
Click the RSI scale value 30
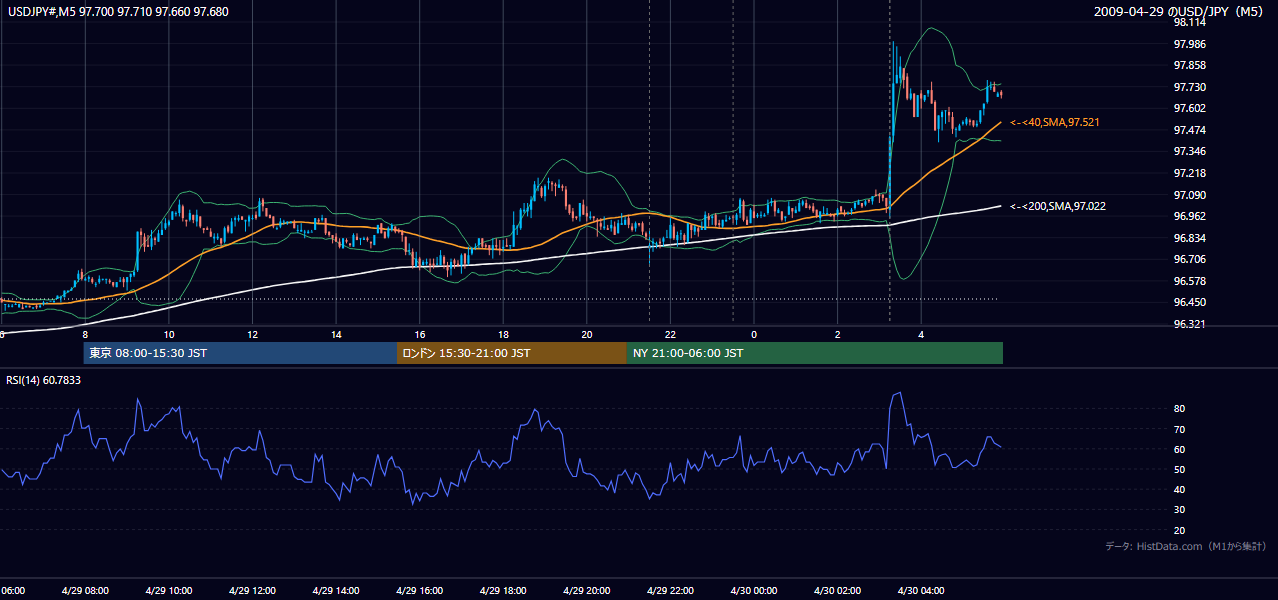click(x=1179, y=510)
